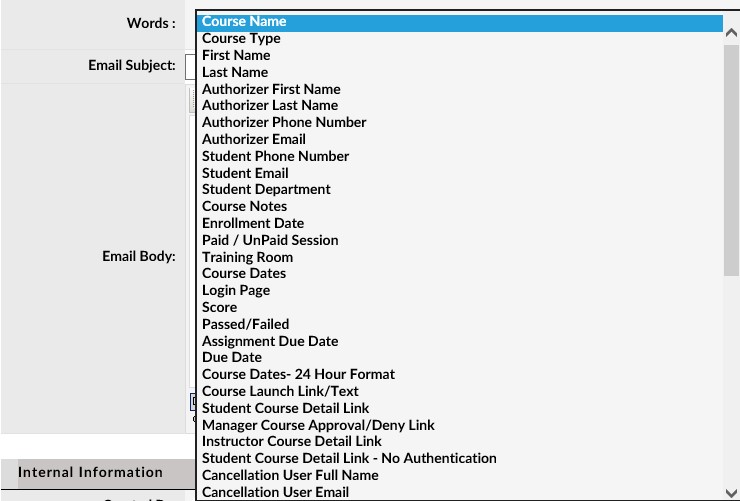
Task: Choose Enrollment Date entry
Action: coord(459,224)
